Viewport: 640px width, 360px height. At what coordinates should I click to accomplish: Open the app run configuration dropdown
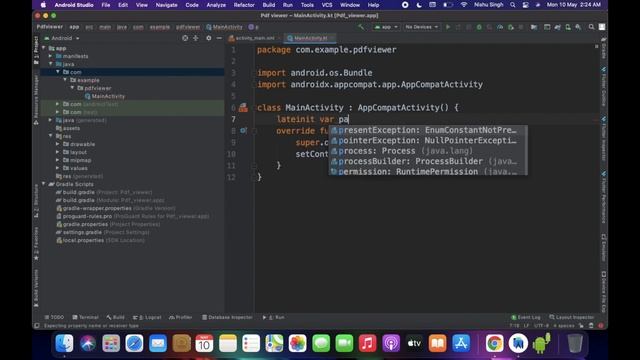pyautogui.click(x=386, y=27)
